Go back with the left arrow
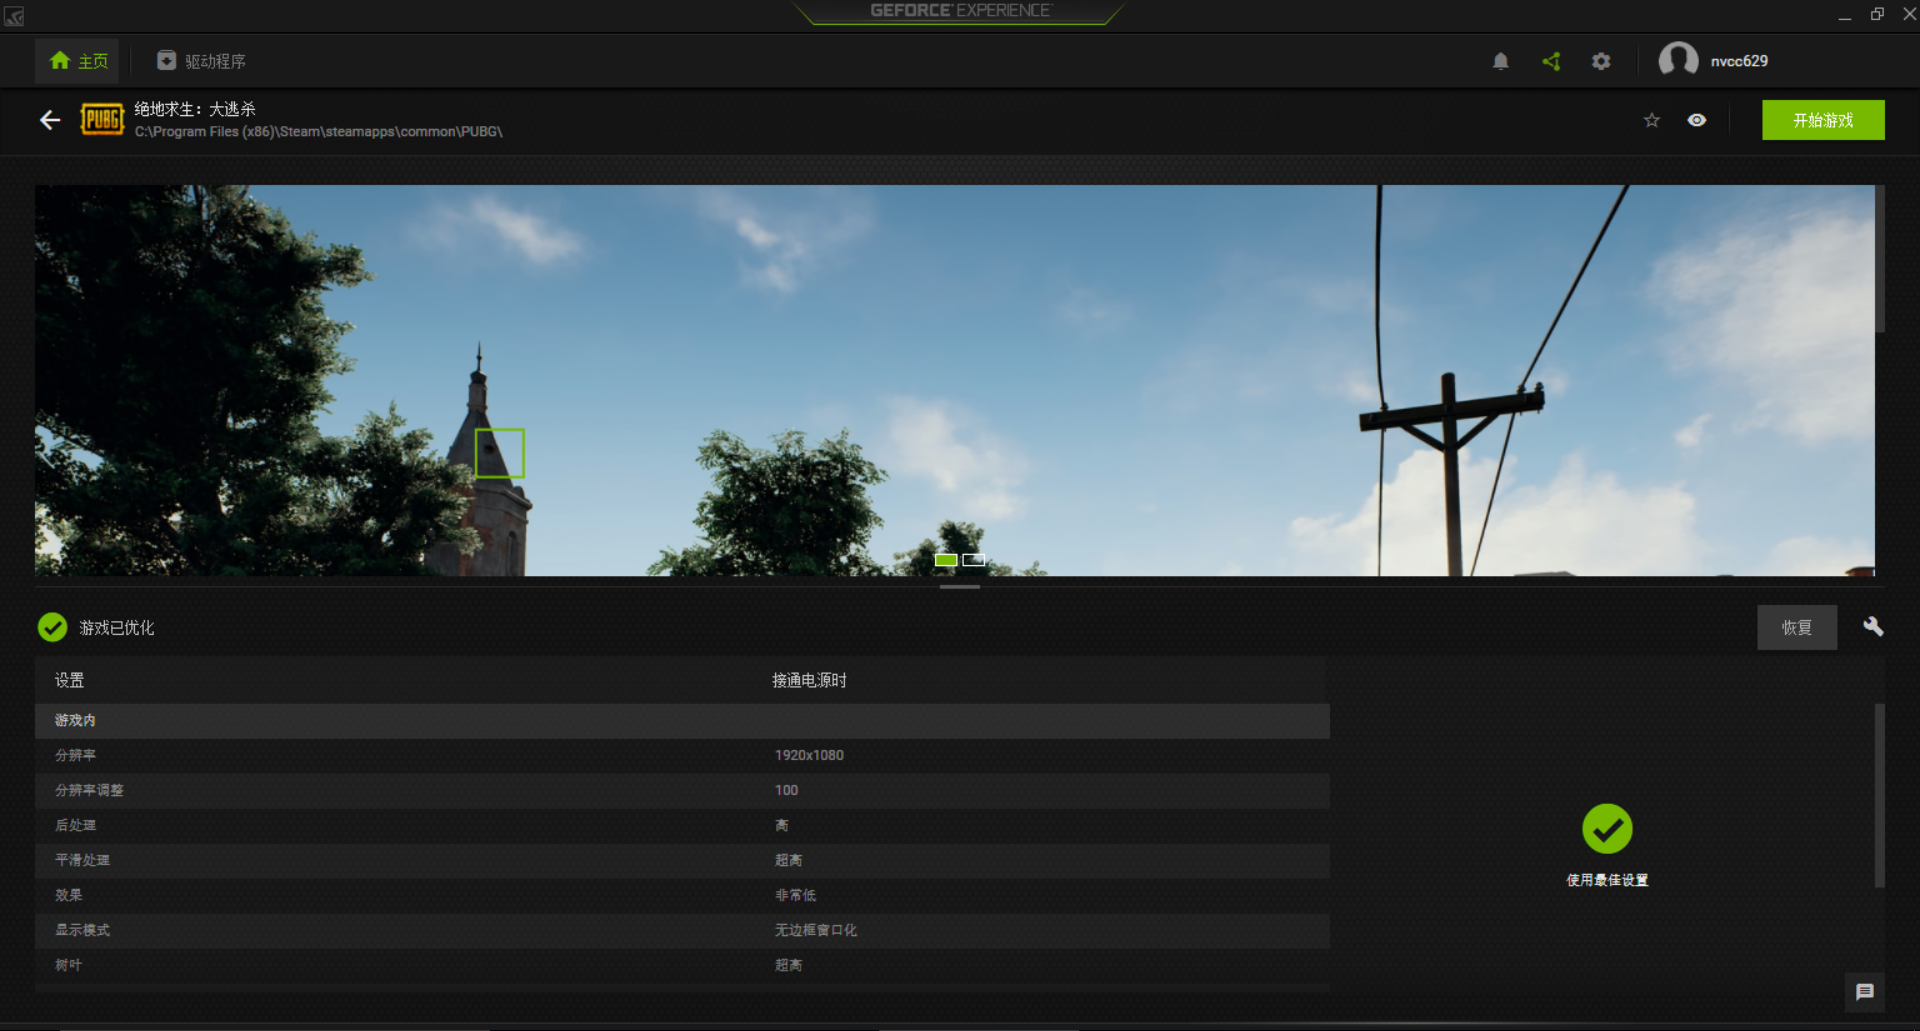Viewport: 1920px width, 1031px height. 50,120
